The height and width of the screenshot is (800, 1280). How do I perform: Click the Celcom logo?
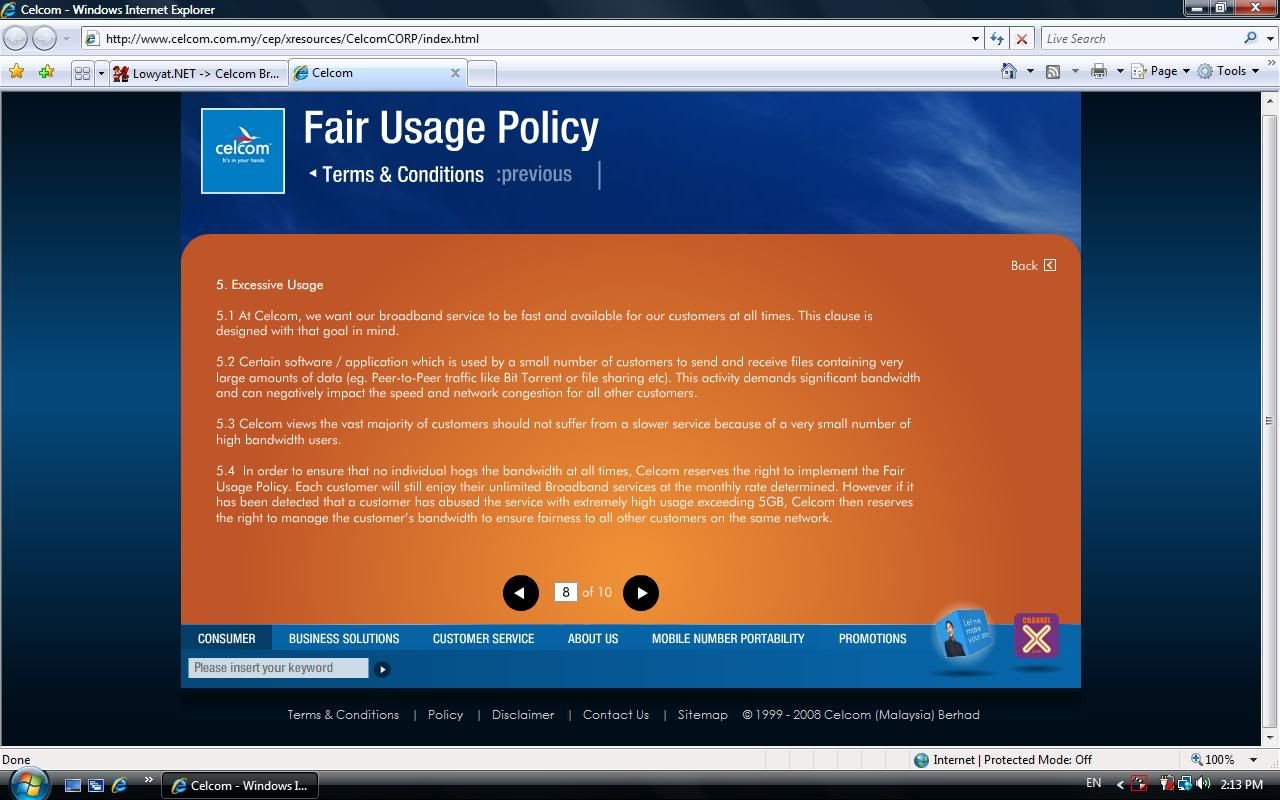(x=243, y=151)
